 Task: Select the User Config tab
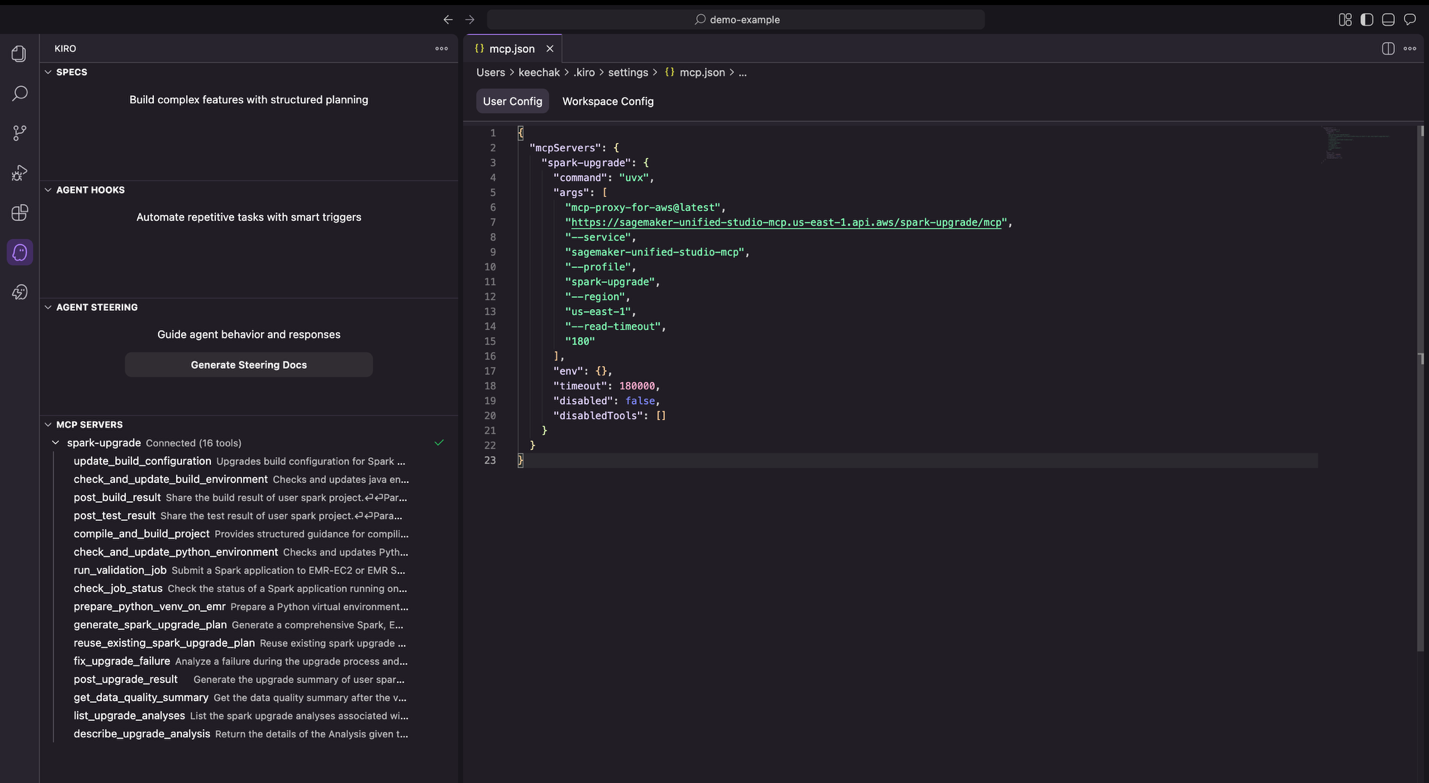(x=512, y=101)
